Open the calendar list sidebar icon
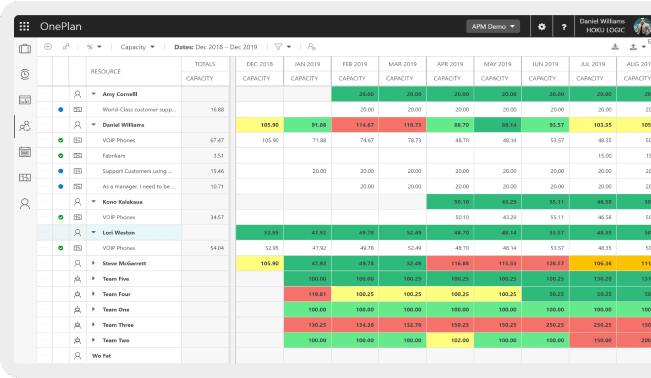 coord(25,152)
